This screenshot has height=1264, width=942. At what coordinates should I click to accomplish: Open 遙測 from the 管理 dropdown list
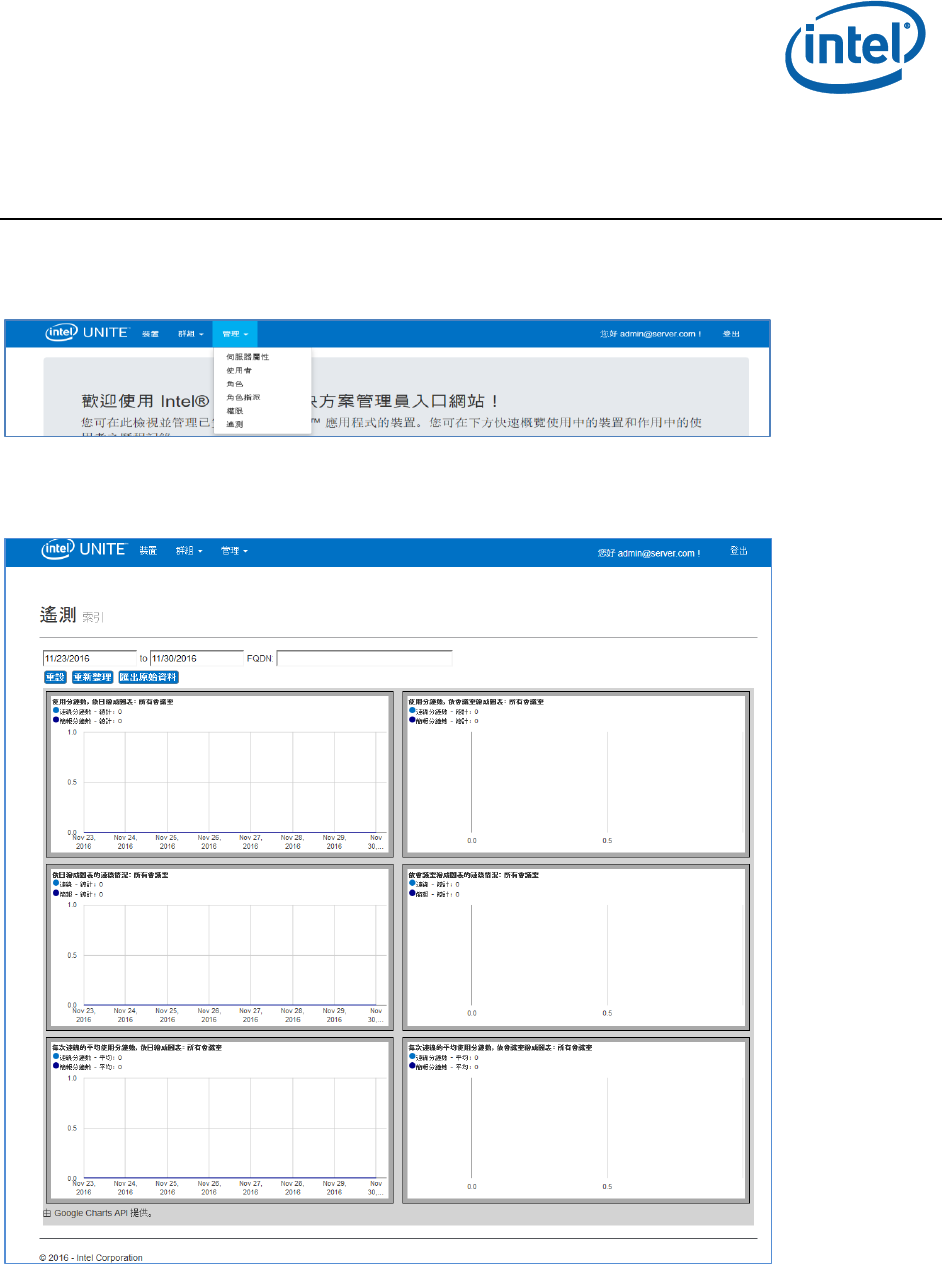[x=234, y=424]
